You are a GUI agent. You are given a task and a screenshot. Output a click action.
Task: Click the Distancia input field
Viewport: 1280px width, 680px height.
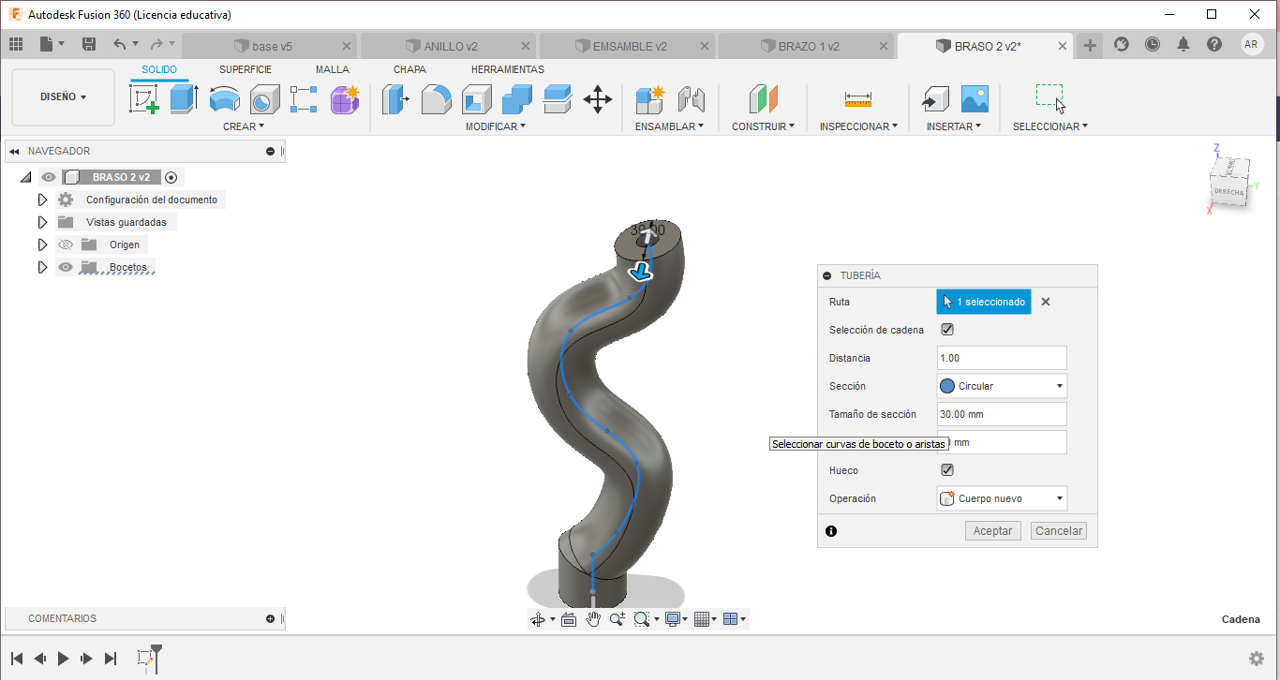1002,358
